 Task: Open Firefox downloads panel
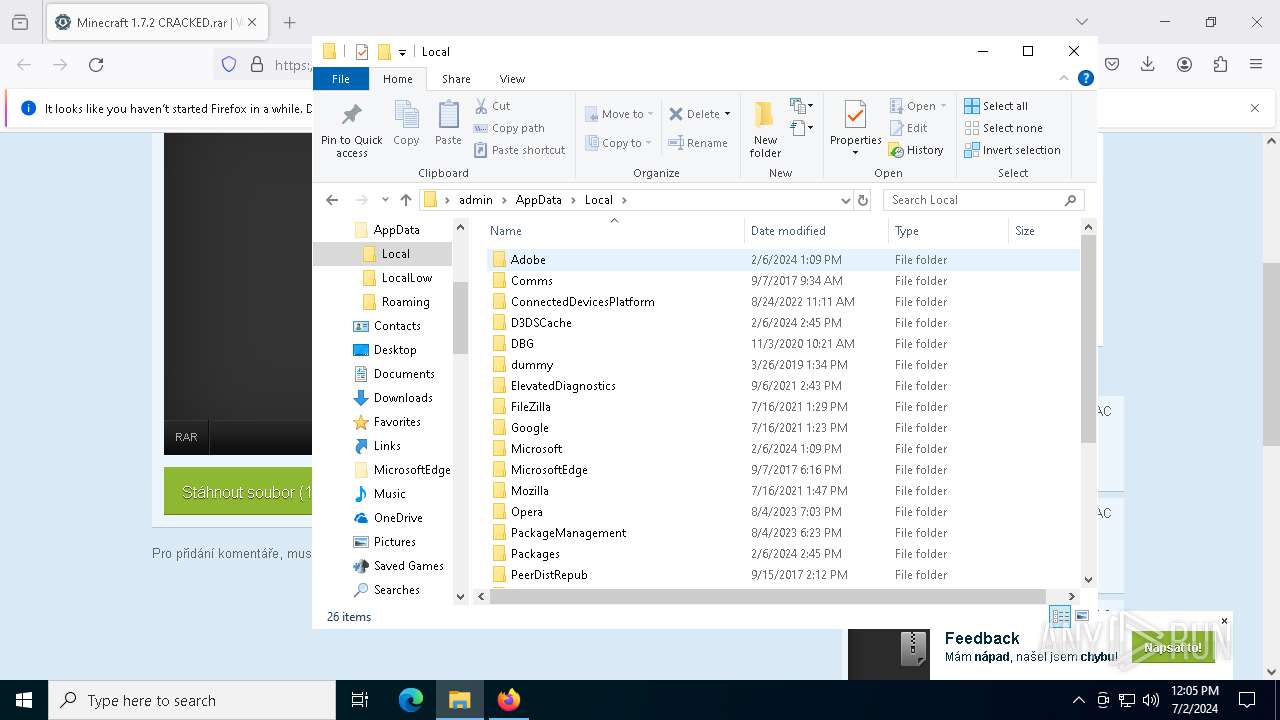click(x=1148, y=64)
